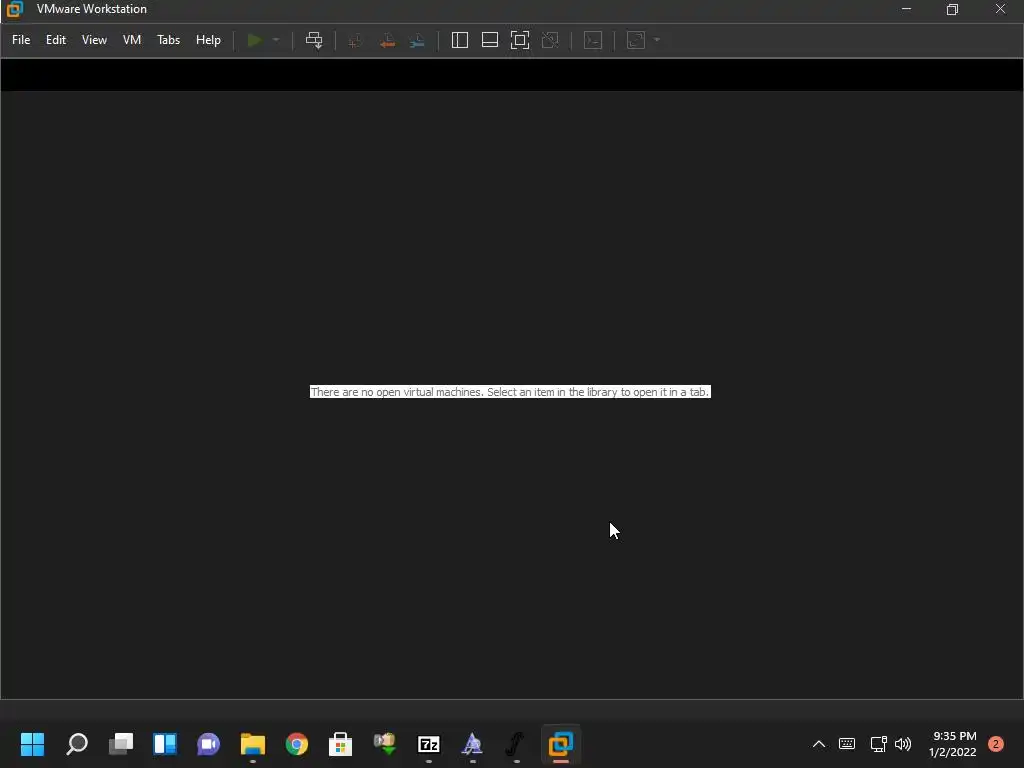The height and width of the screenshot is (768, 1024).
Task: Open the Teams Chat taskbar icon
Action: click(209, 744)
